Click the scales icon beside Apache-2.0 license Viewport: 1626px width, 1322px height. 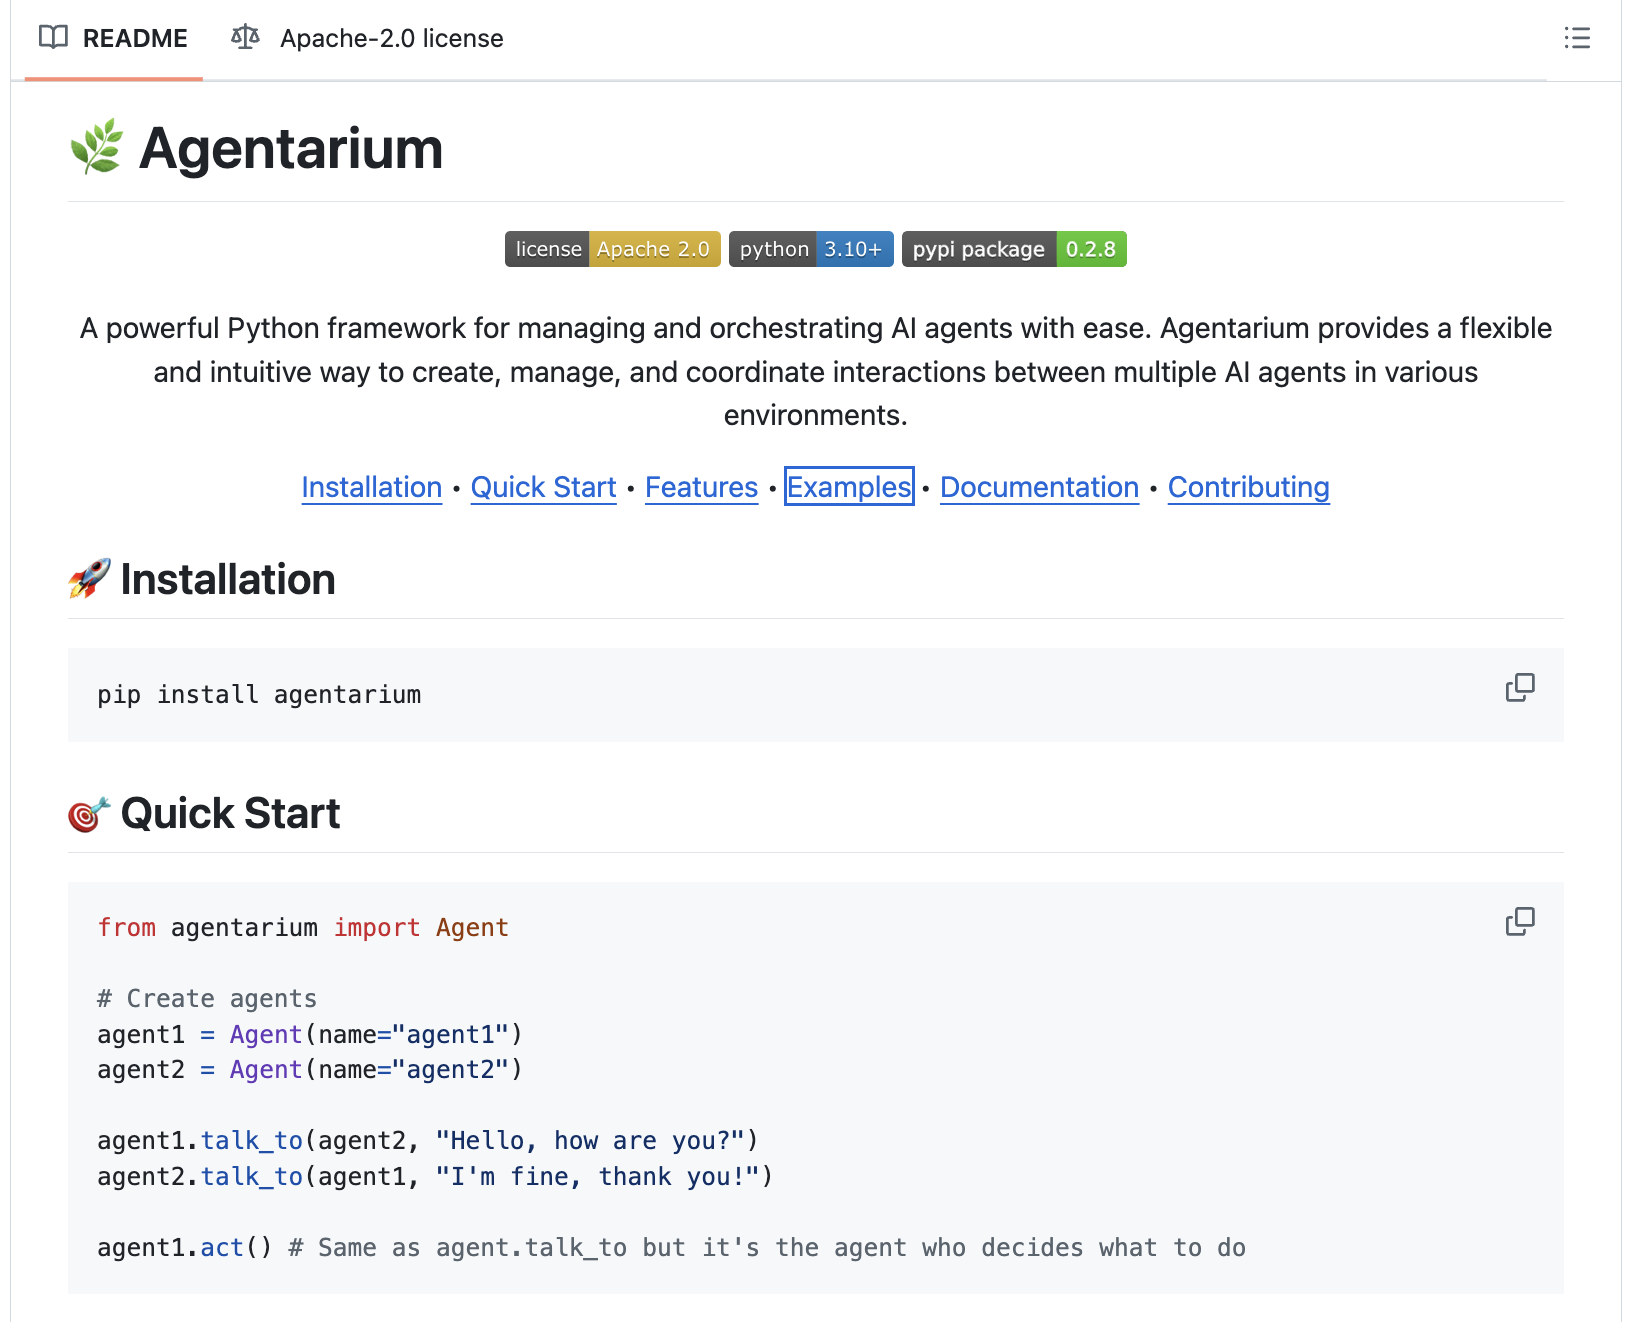tap(245, 38)
